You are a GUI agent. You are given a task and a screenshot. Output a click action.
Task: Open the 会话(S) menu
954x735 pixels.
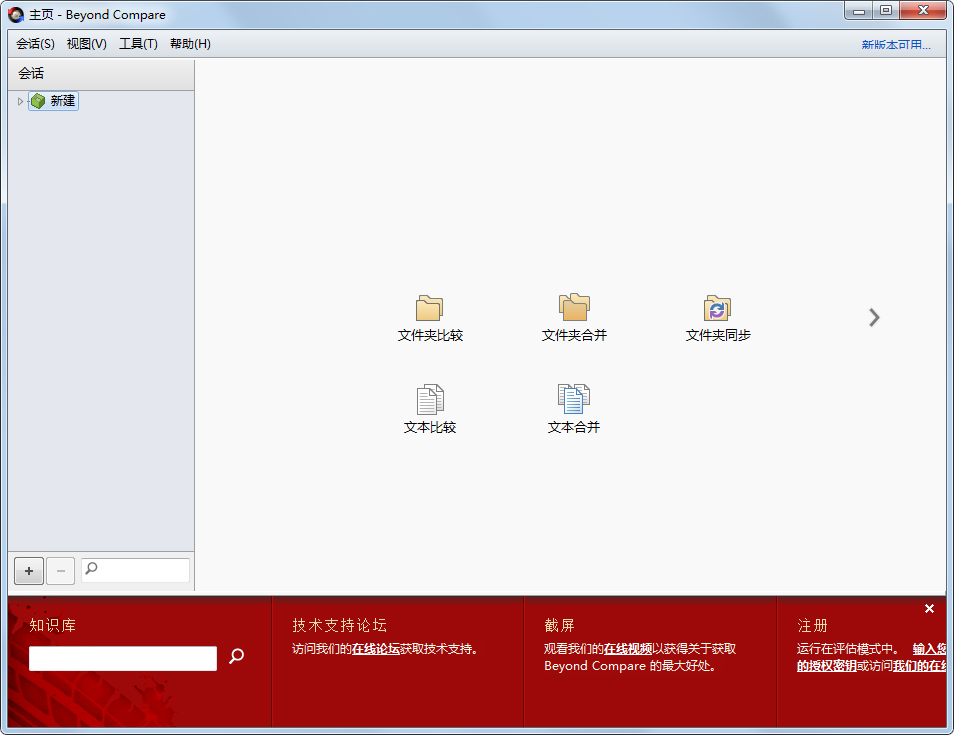click(x=35, y=43)
